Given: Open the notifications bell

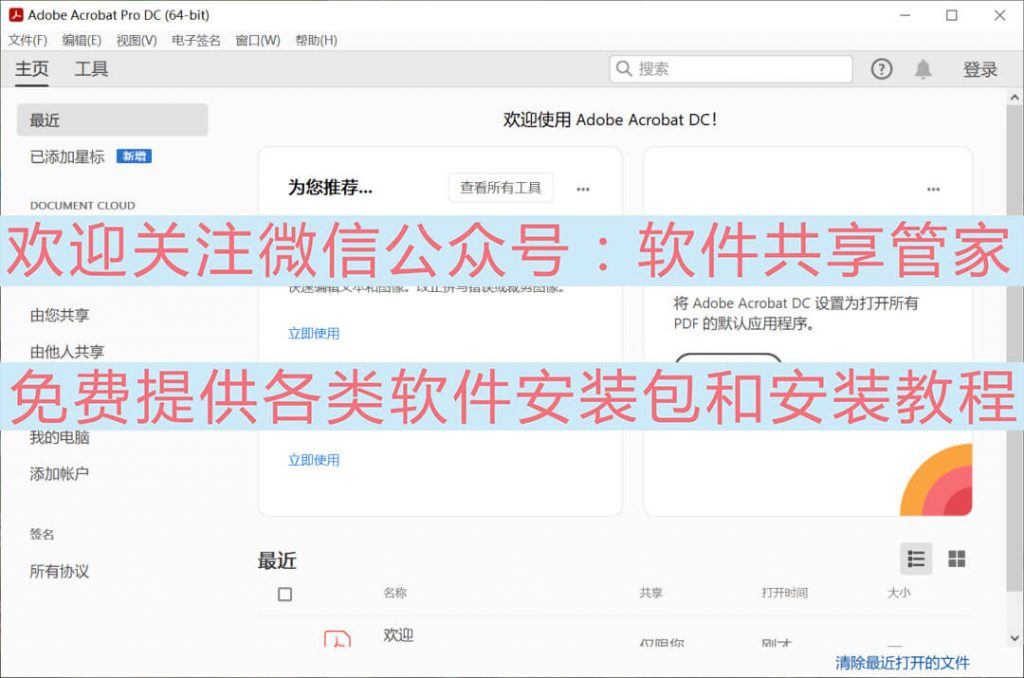Looking at the screenshot, I should pyautogui.click(x=923, y=69).
